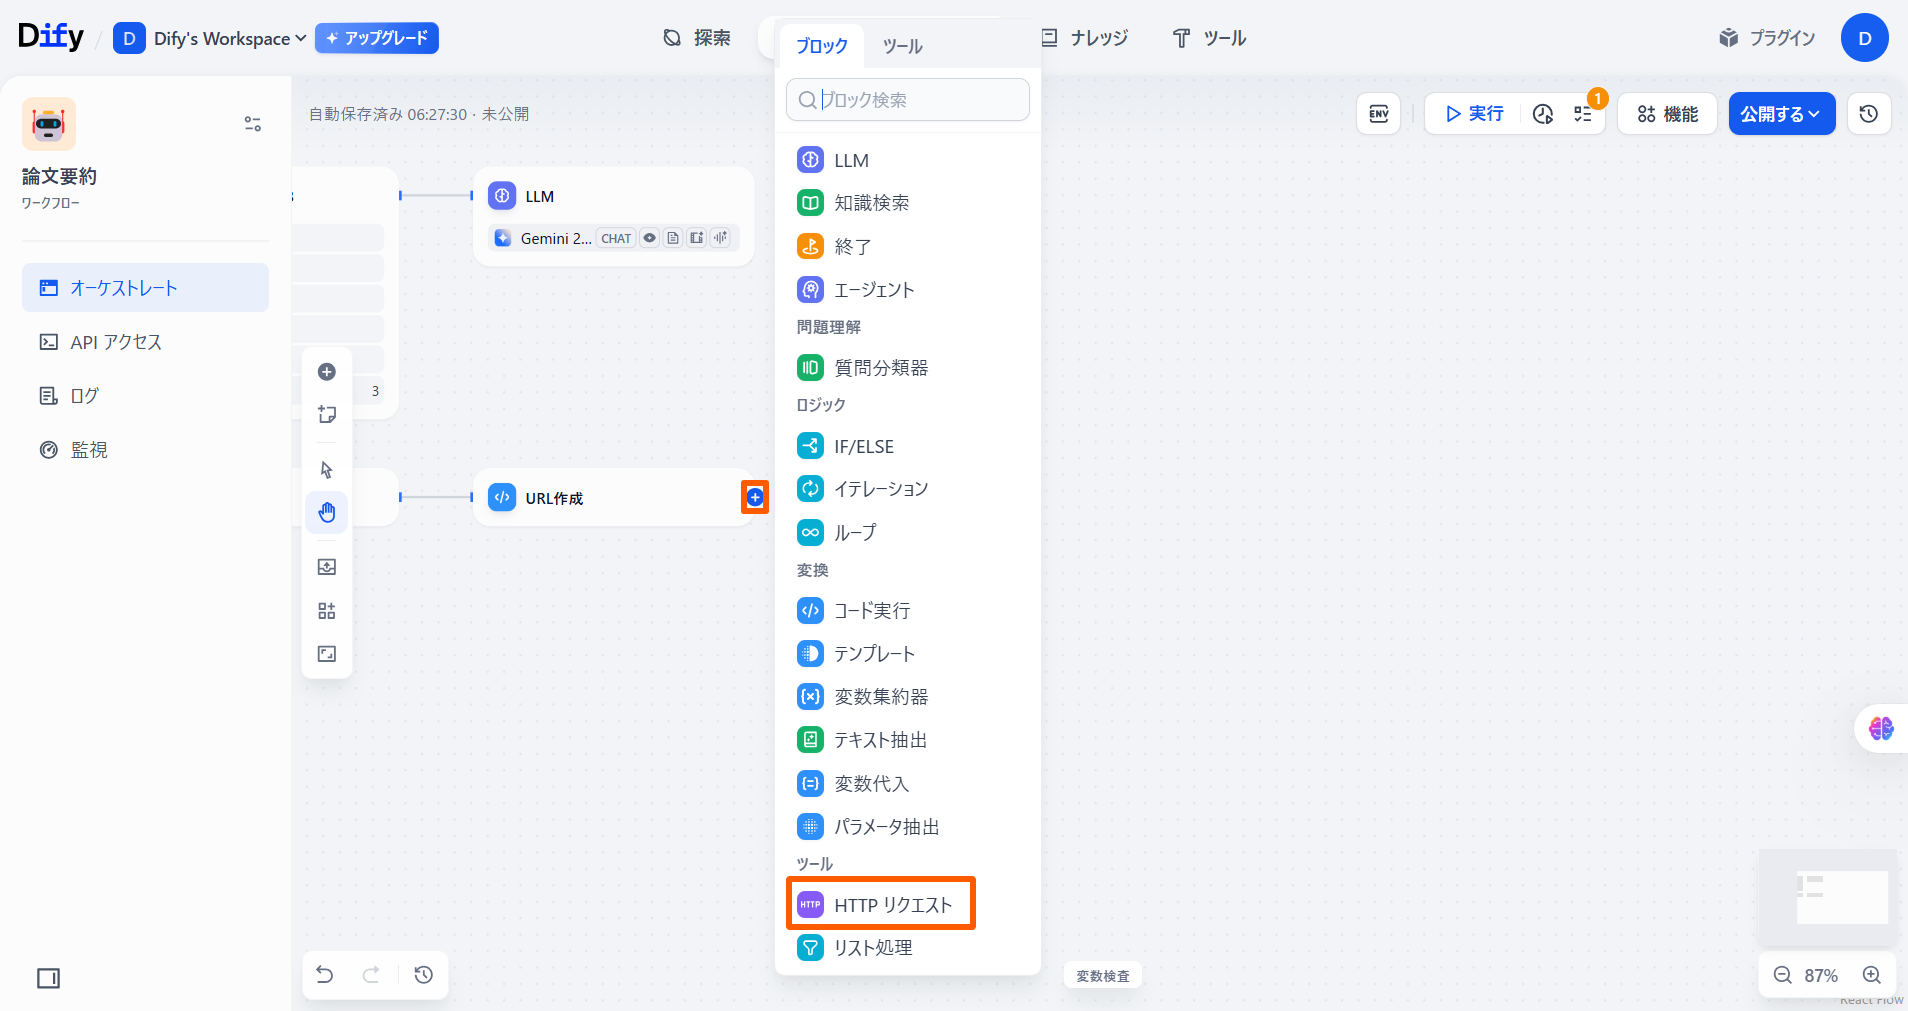Open the ENV environment variables icon
The width and height of the screenshot is (1908, 1011).
(1378, 114)
